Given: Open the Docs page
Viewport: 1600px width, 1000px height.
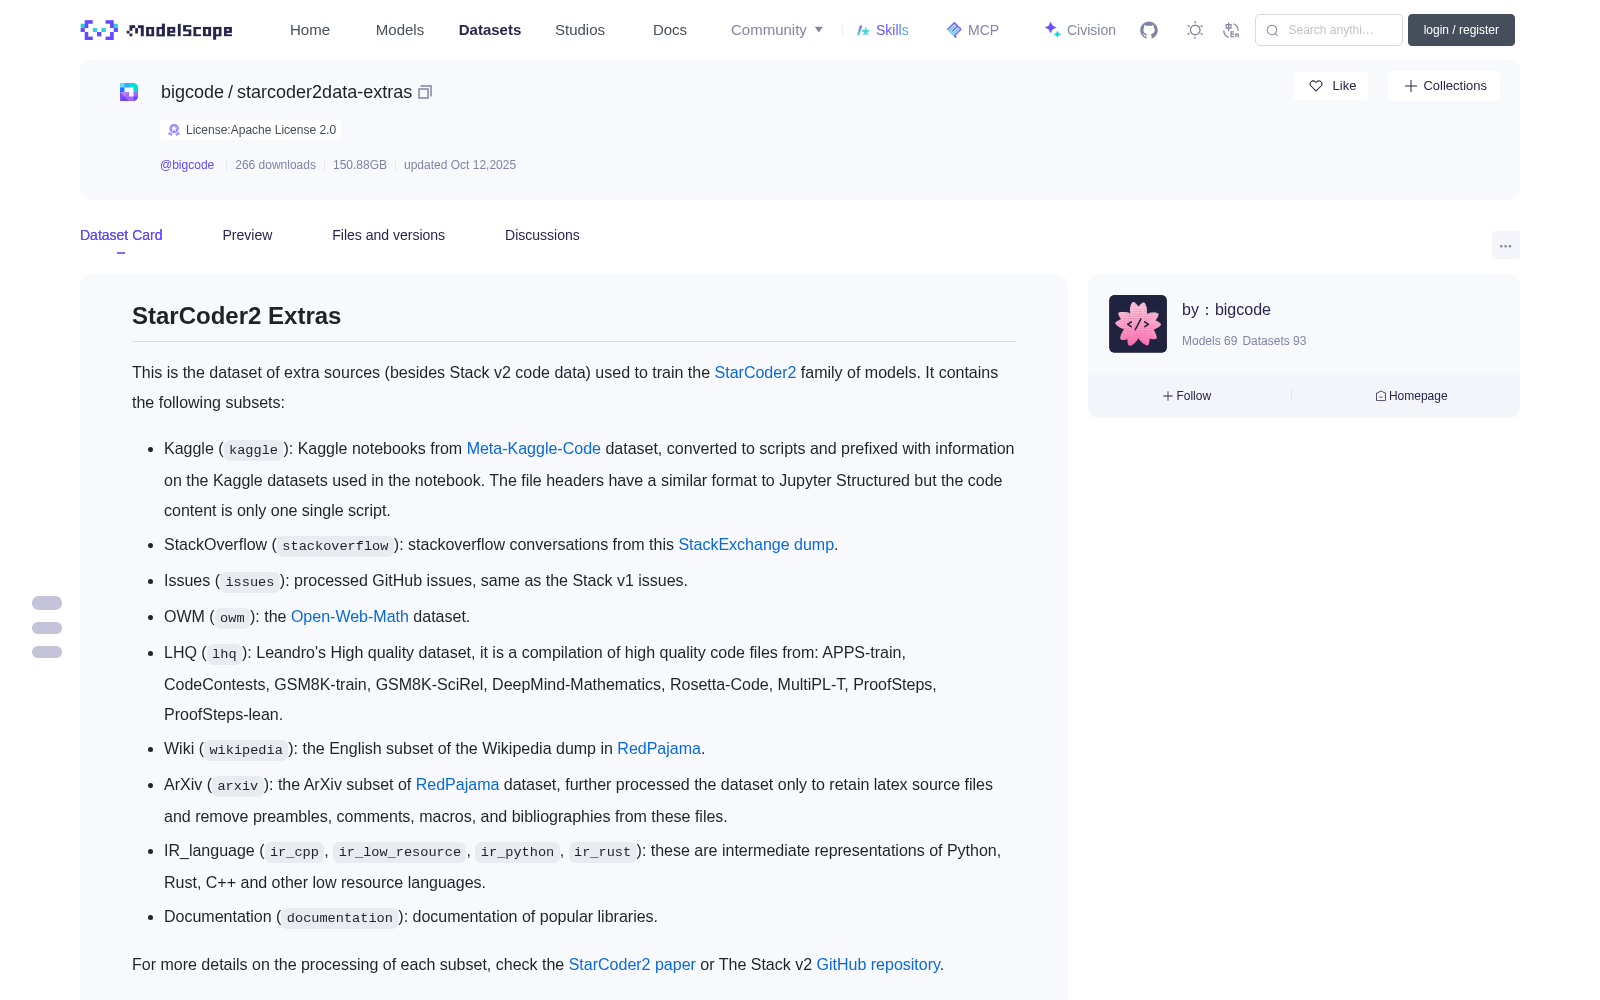Looking at the screenshot, I should click(670, 30).
